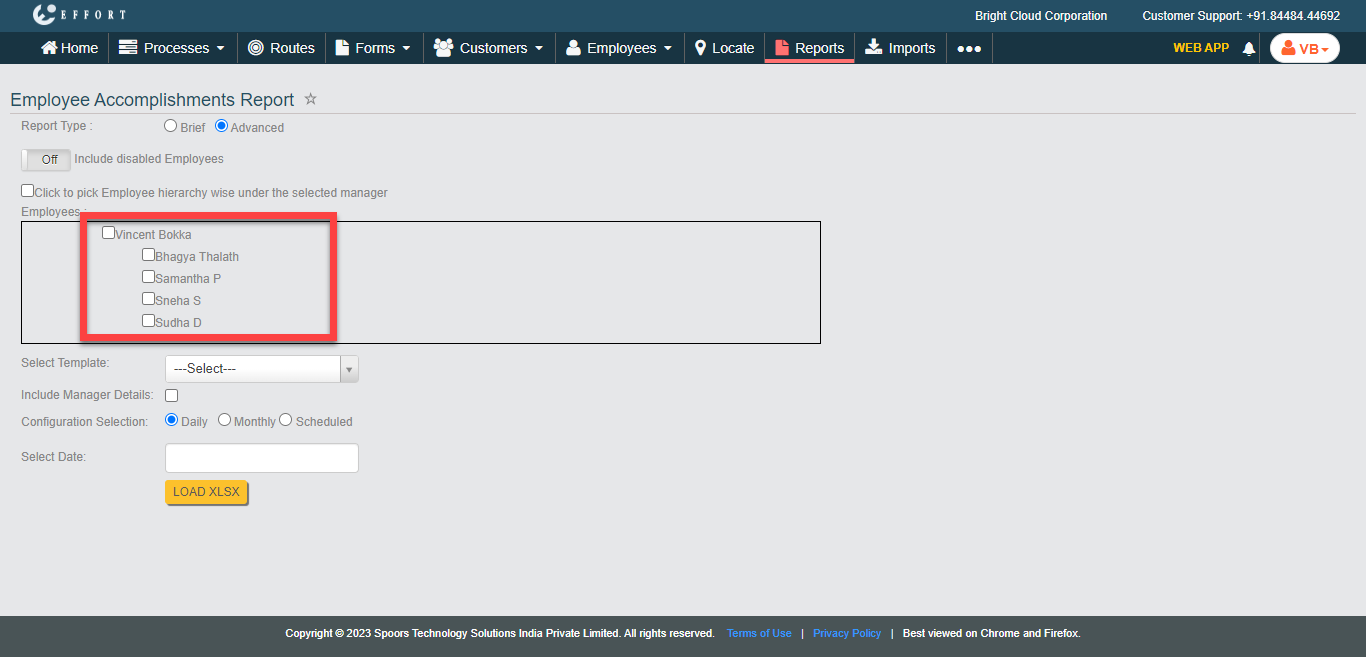The height and width of the screenshot is (657, 1366).
Task: Toggle Include disabled Employees switch
Action: tap(46, 159)
